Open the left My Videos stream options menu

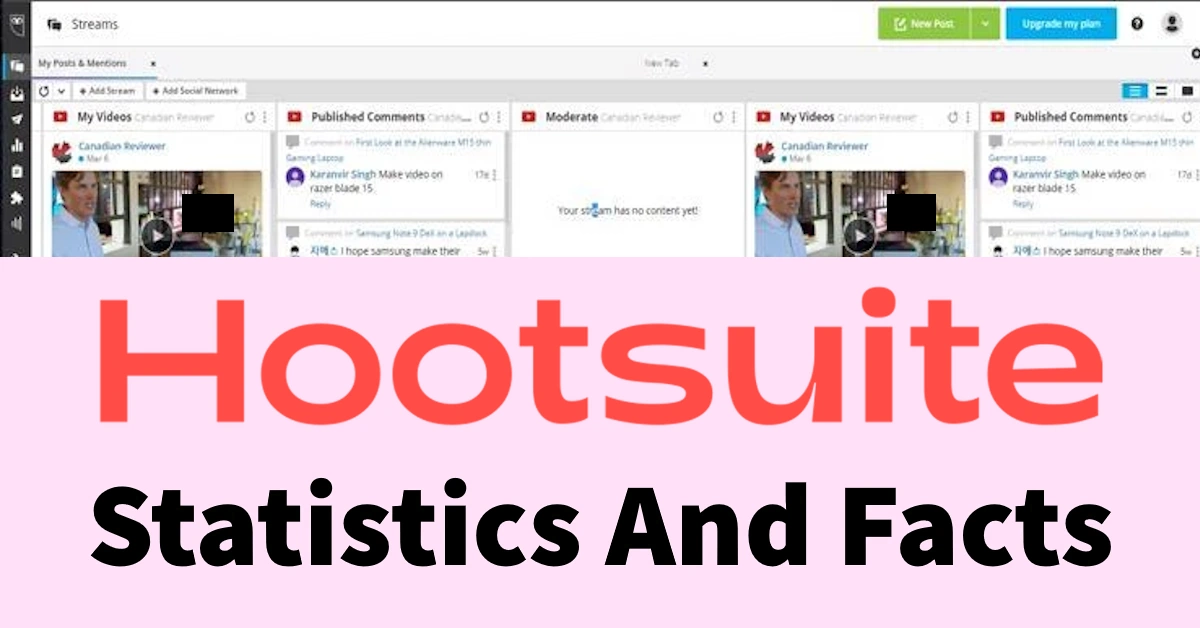pyautogui.click(x=264, y=117)
